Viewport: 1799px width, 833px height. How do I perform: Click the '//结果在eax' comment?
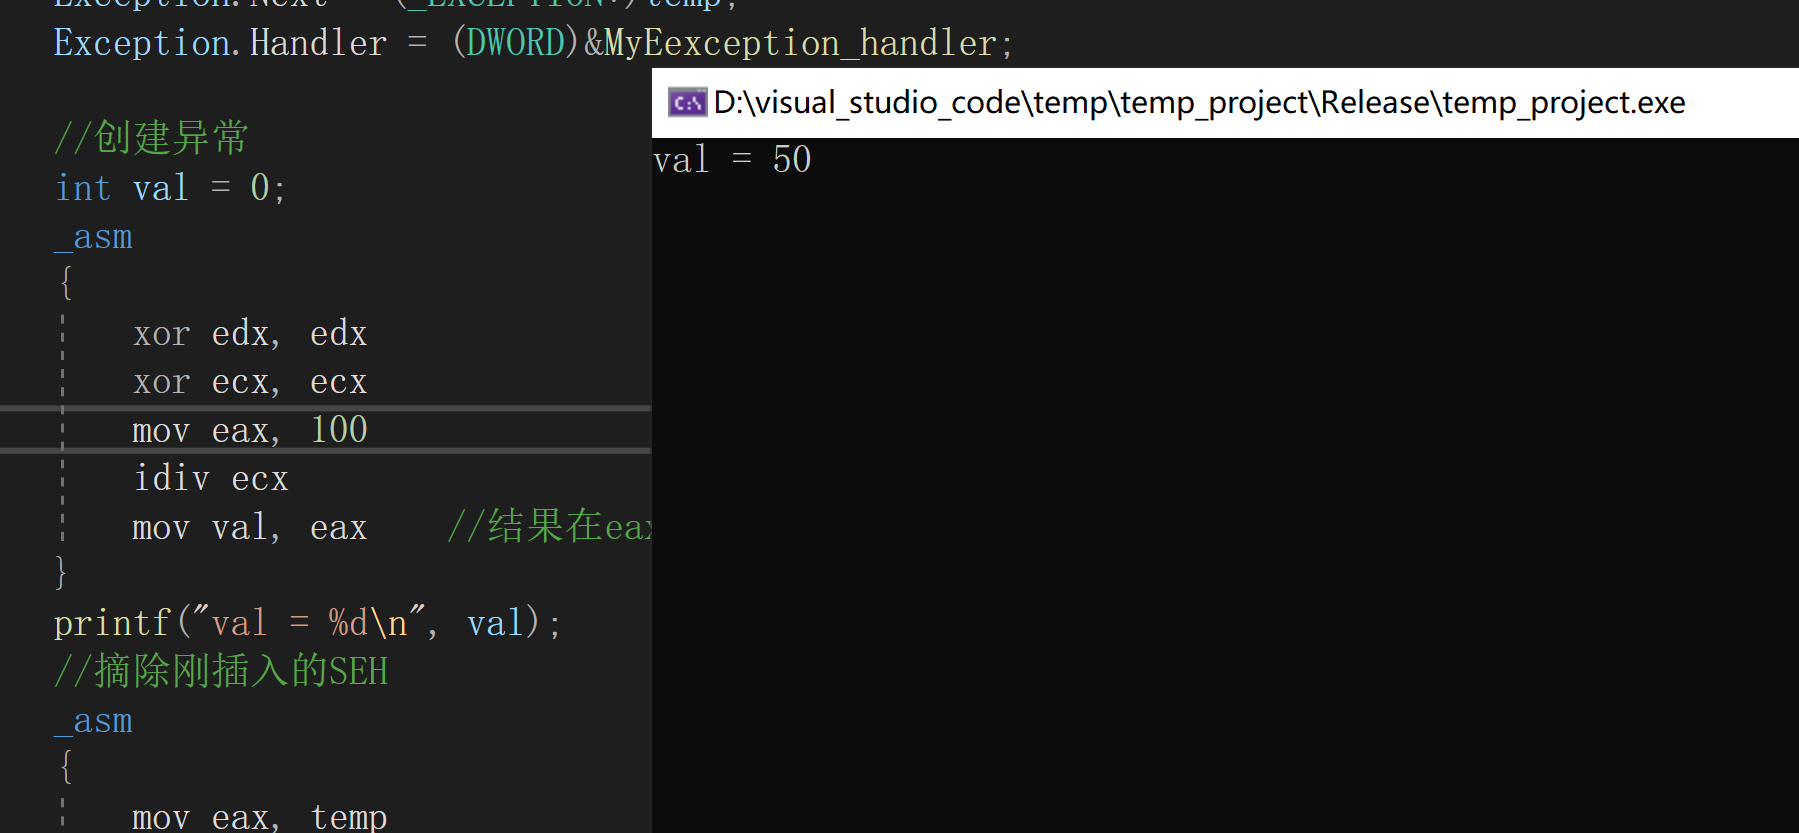(549, 526)
